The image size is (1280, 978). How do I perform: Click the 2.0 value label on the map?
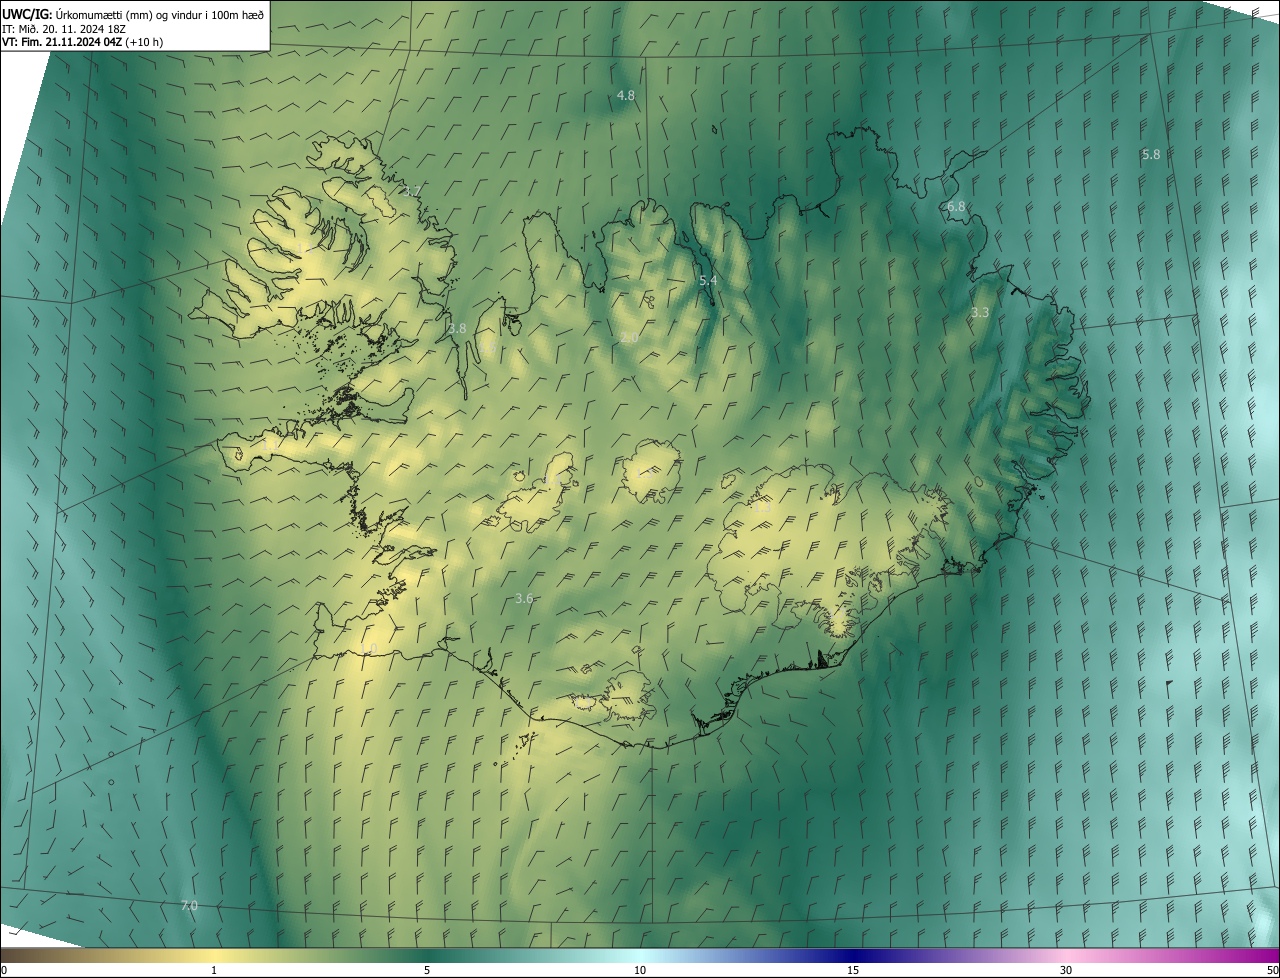pos(628,339)
